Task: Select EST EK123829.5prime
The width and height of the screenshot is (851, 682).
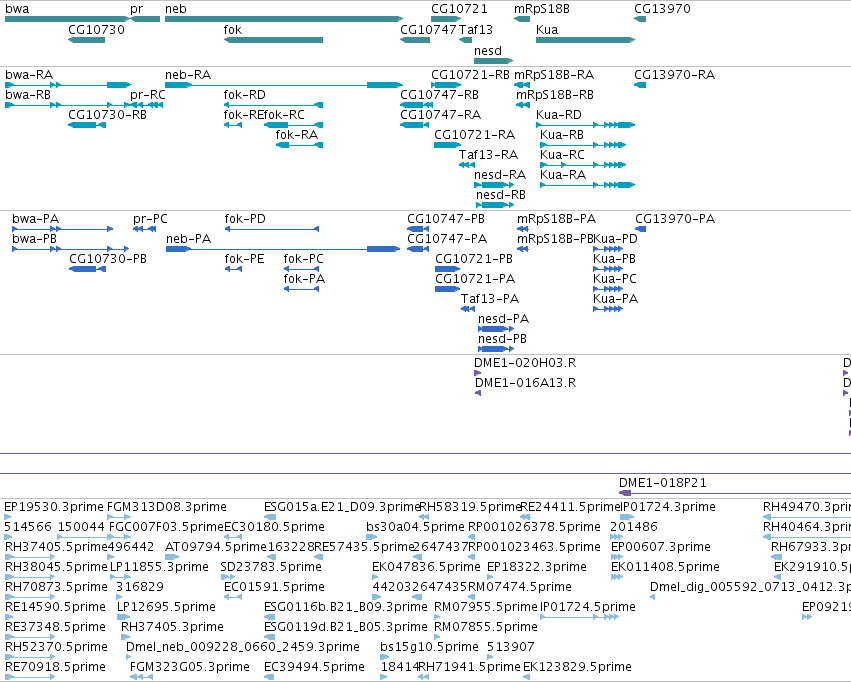Action: [577, 667]
